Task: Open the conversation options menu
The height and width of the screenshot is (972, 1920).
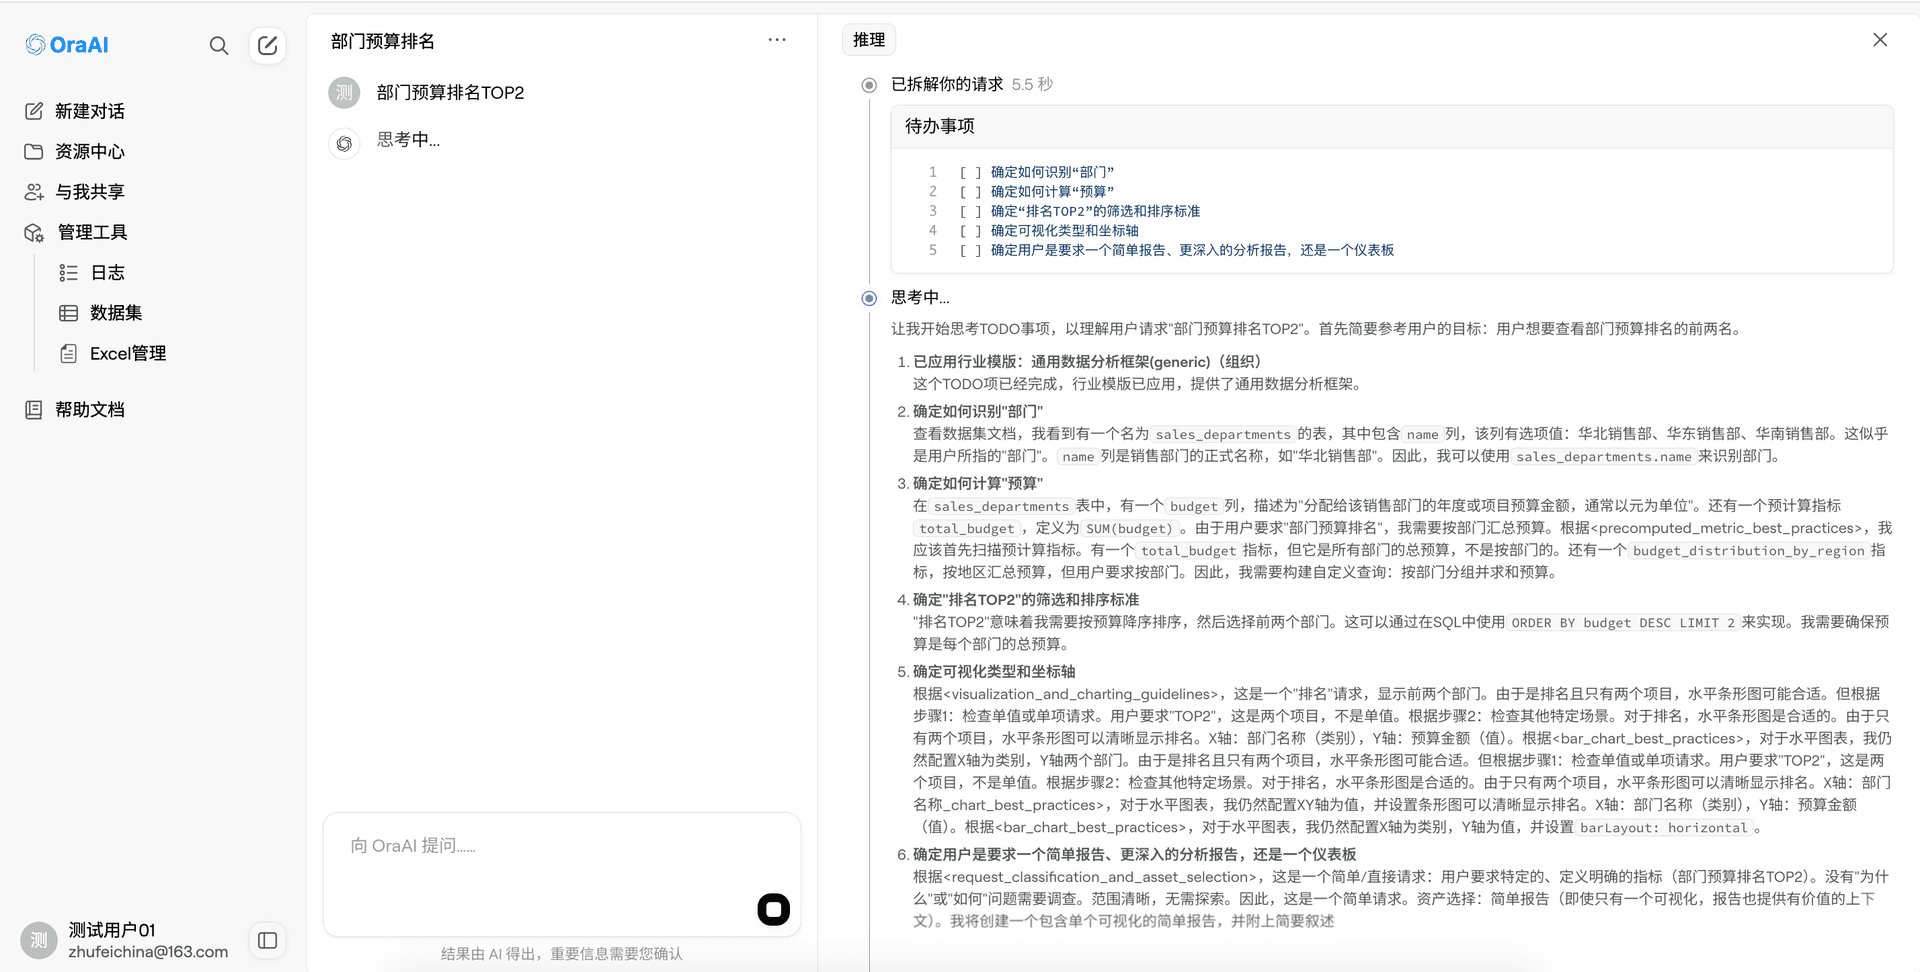Action: pyautogui.click(x=777, y=39)
